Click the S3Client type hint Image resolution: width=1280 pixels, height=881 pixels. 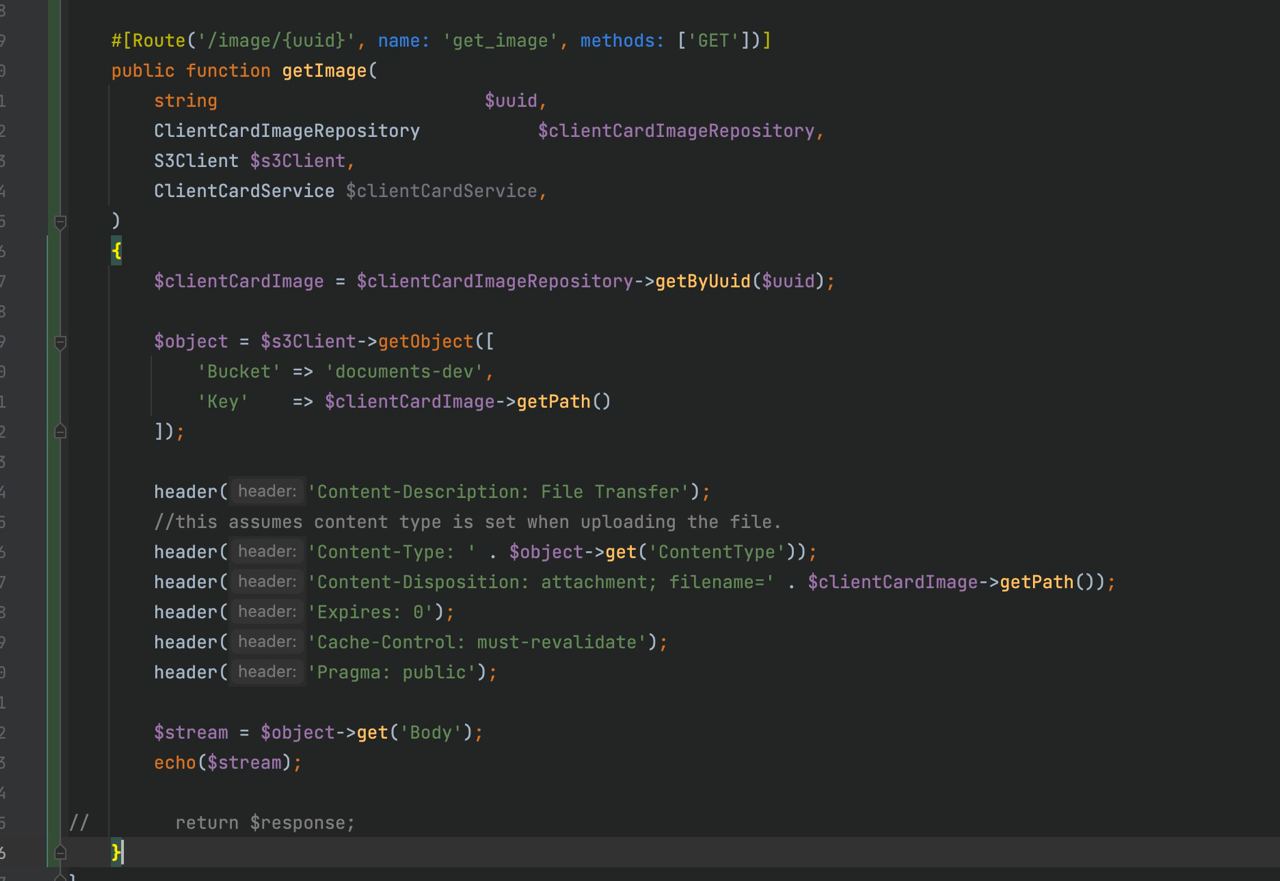196,161
